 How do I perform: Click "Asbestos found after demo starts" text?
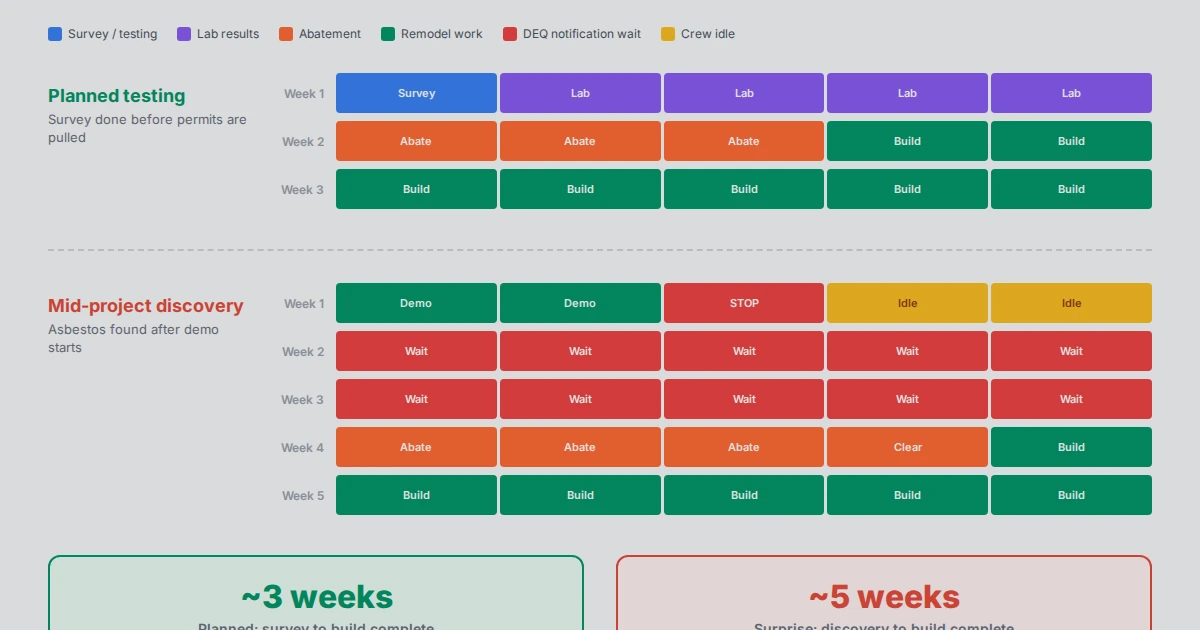(134, 339)
